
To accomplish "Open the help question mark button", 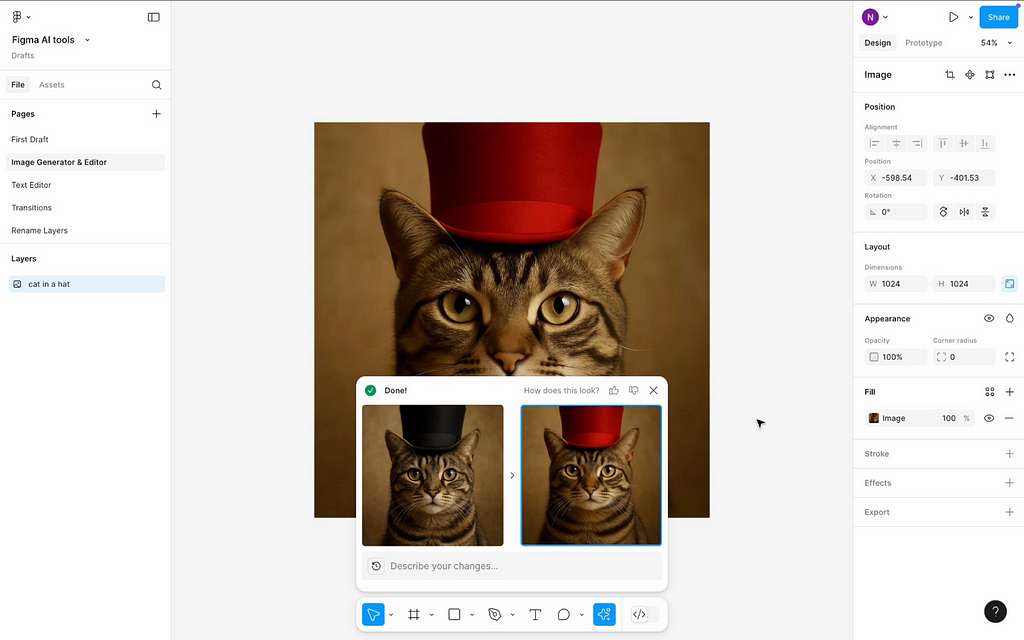I will tap(995, 611).
